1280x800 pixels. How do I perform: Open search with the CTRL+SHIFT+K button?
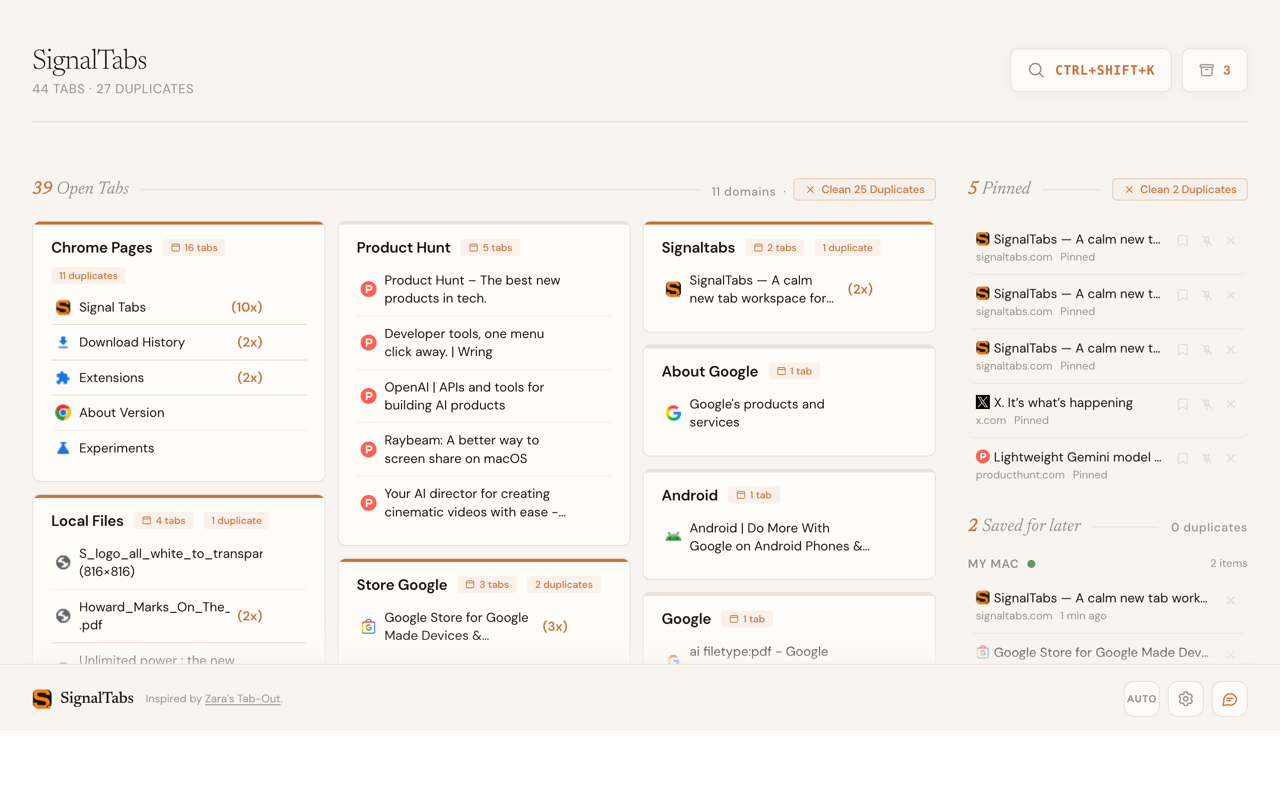(1091, 70)
